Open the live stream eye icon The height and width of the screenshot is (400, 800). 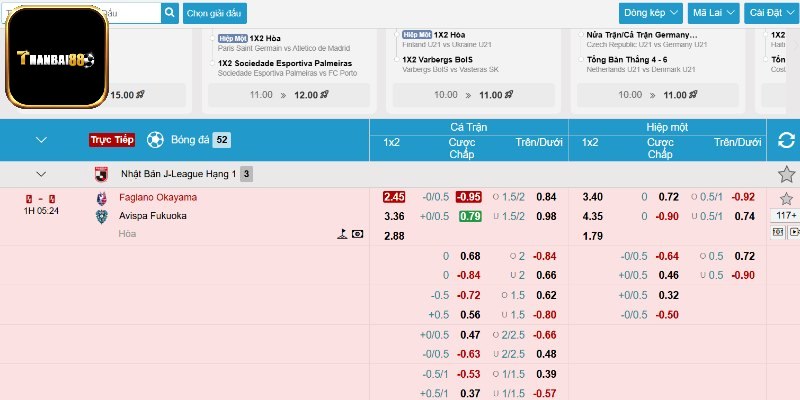(358, 234)
